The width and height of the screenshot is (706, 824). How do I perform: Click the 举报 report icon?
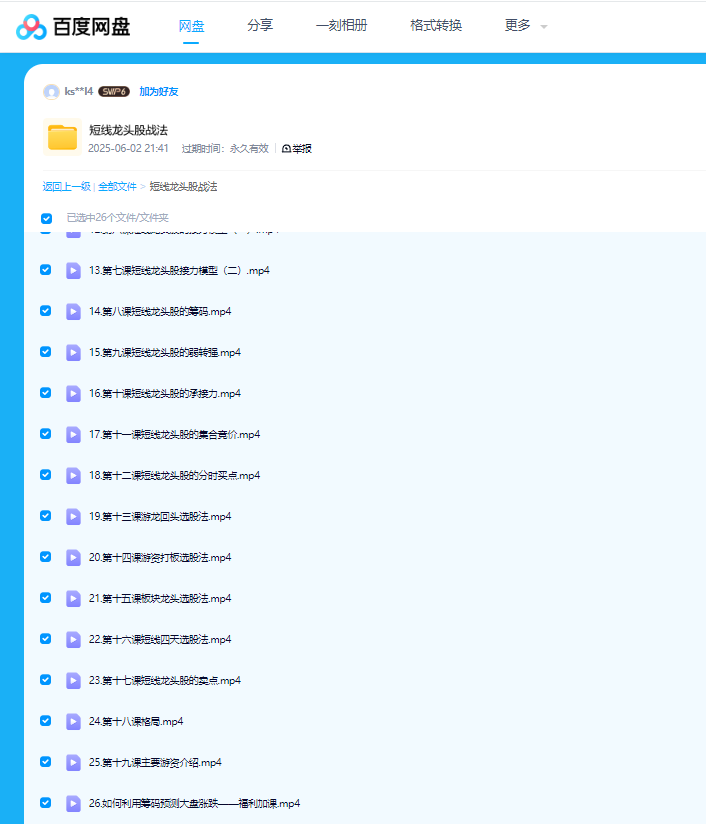coord(286,149)
